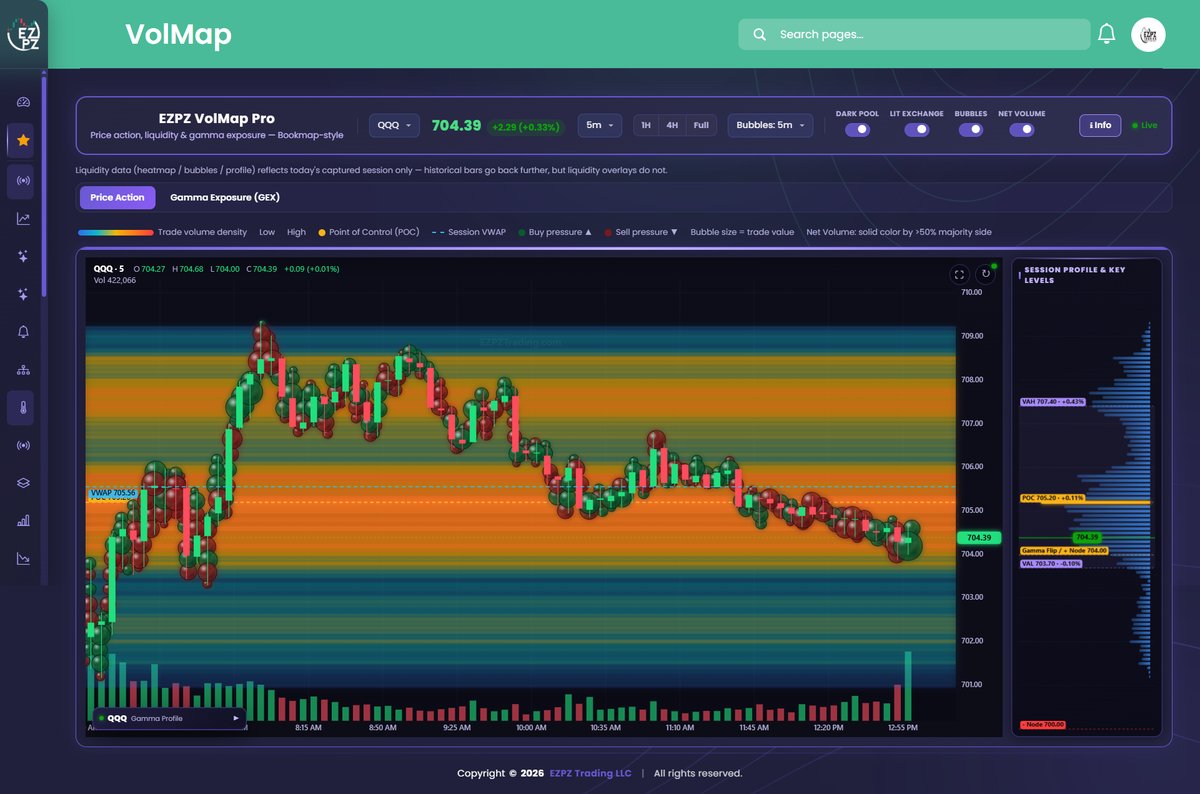Viewport: 1200px width, 794px height.
Task: Toggle the Dark Pool switch
Action: pyautogui.click(x=857, y=129)
